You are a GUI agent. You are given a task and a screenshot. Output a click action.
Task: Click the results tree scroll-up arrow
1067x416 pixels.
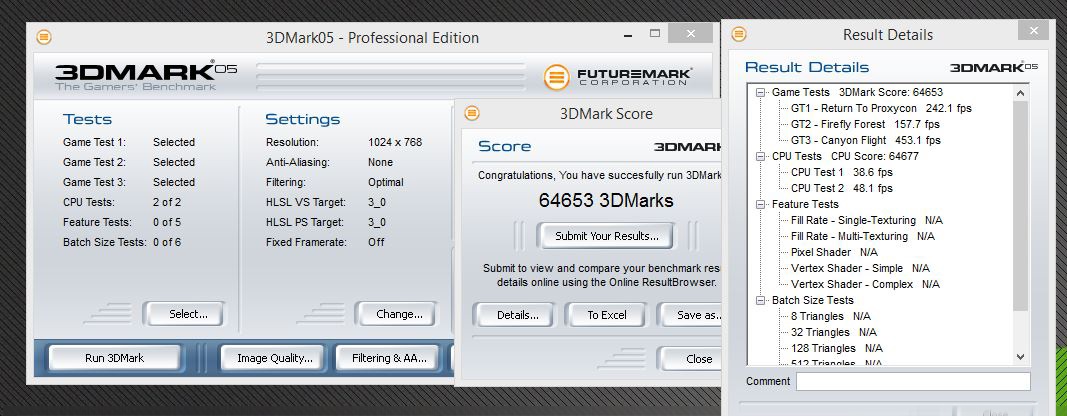tap(1019, 93)
